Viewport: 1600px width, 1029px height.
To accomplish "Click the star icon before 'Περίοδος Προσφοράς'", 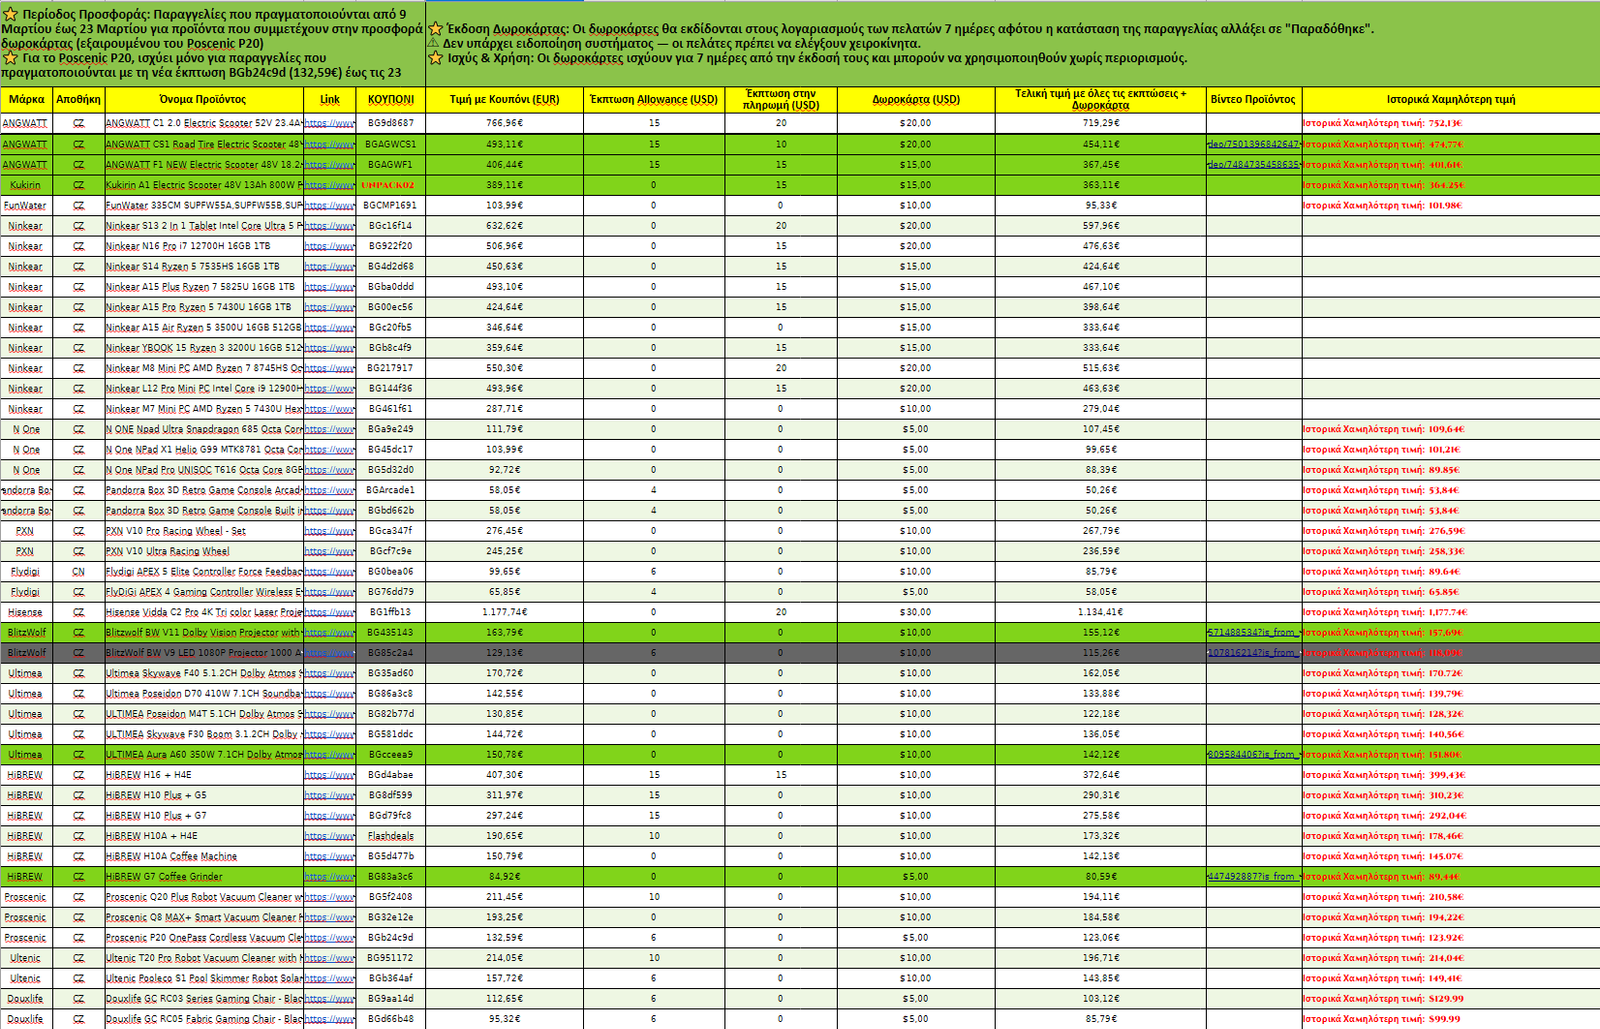I will tap(11, 15).
